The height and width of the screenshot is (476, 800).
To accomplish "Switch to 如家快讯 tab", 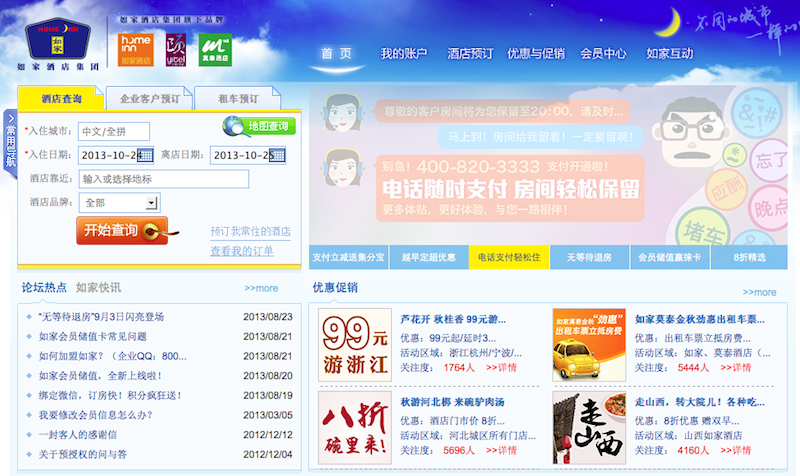I will coord(98,288).
